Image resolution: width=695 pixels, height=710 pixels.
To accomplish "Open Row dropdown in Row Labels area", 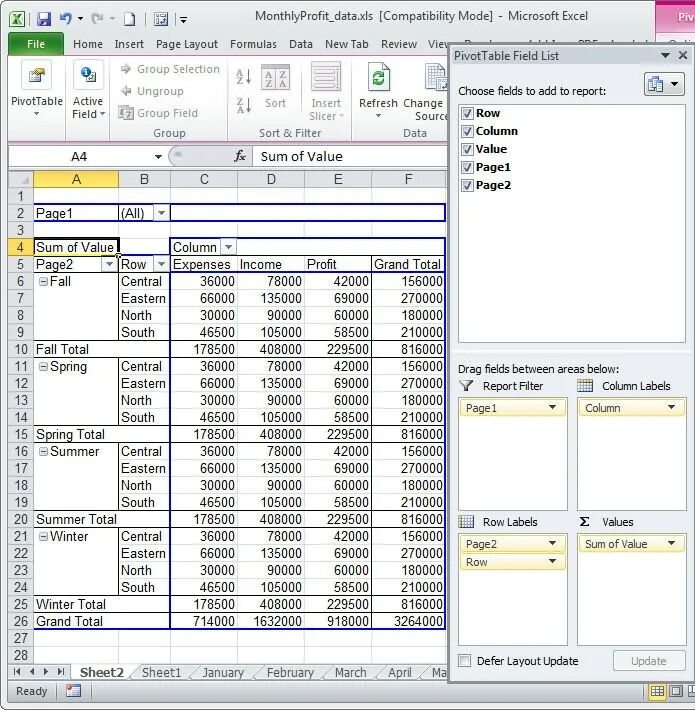I will point(552,561).
